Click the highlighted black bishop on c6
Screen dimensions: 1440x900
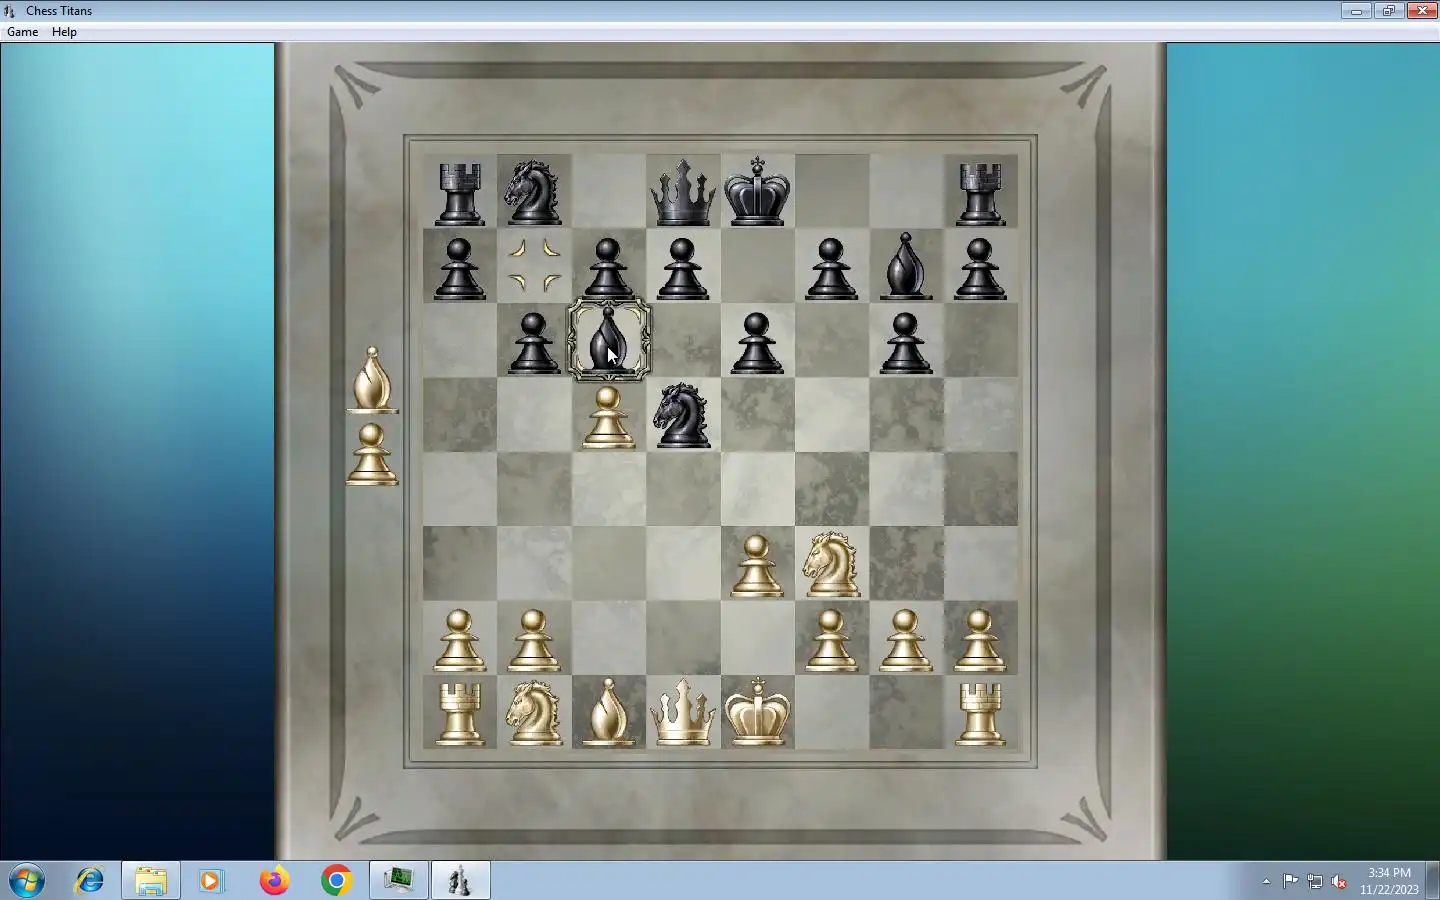(x=608, y=340)
